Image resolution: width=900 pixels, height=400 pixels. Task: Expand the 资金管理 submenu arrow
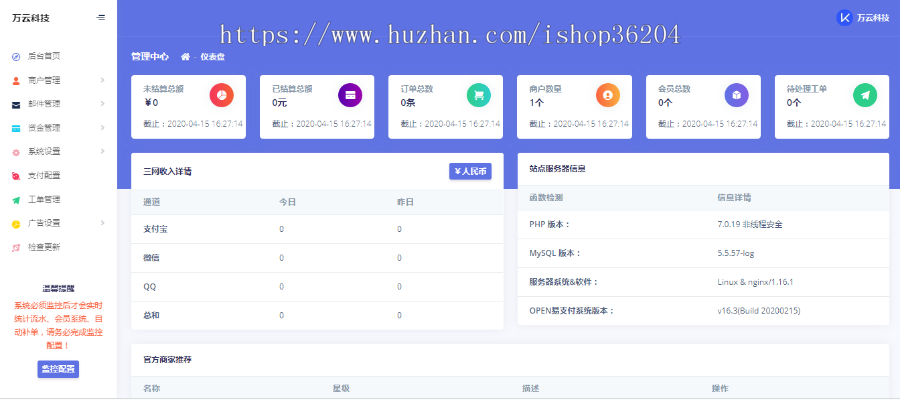102,127
